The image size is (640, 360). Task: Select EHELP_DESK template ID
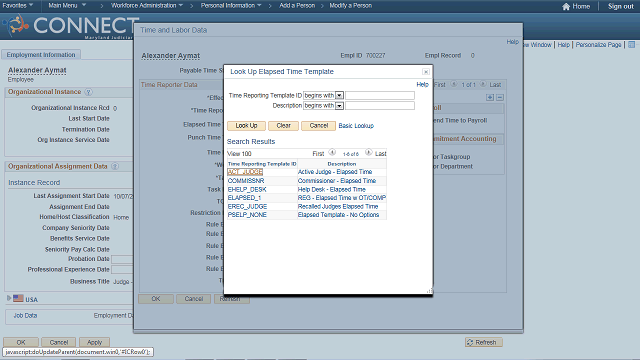pyautogui.click(x=247, y=189)
